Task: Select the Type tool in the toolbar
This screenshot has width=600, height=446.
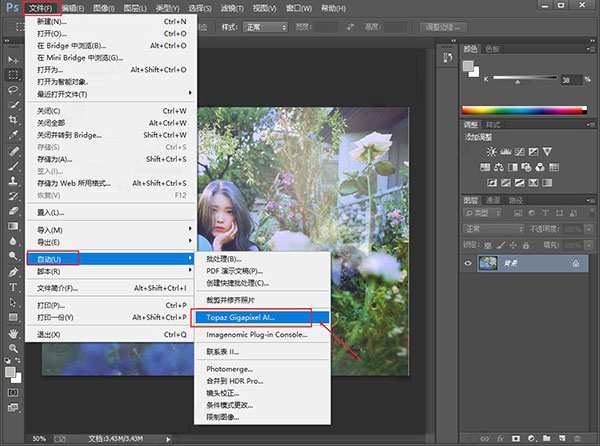Action: coord(13,285)
